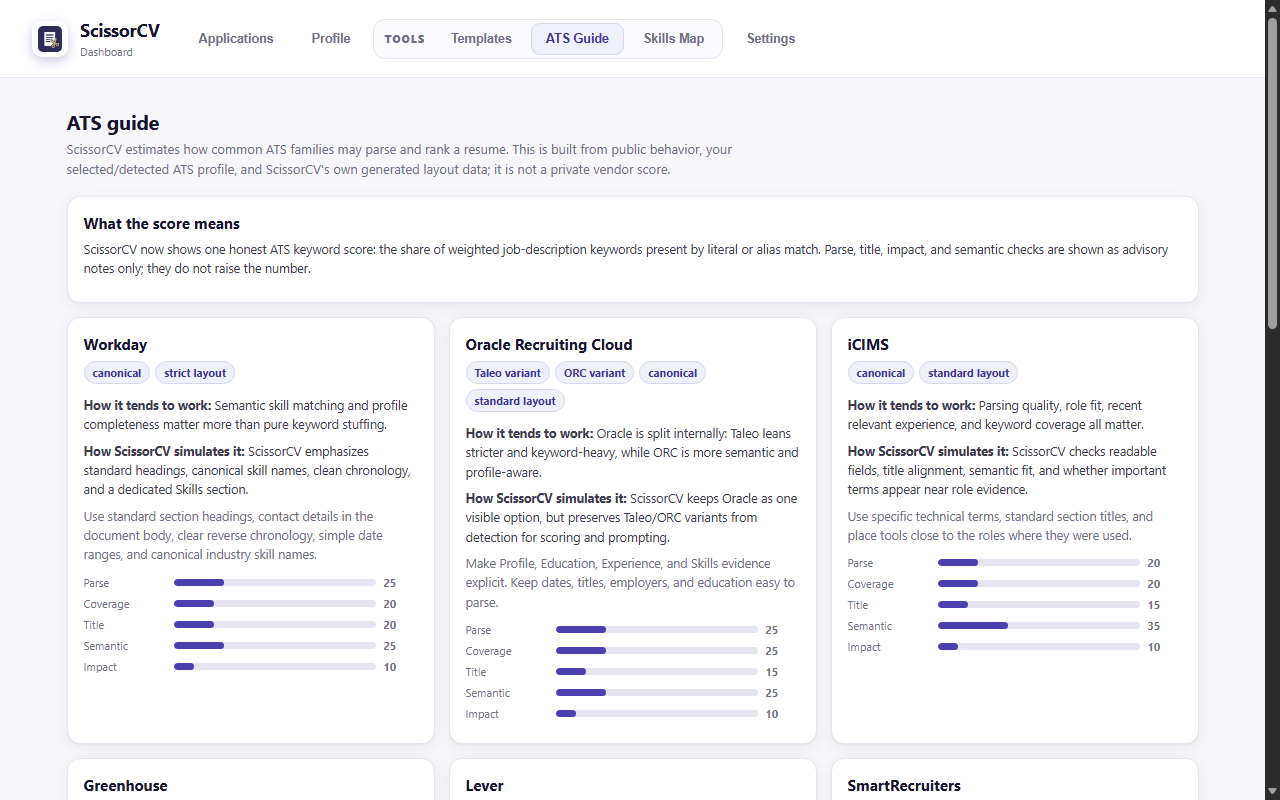Click Workday's Impact progress bar

tap(275, 666)
